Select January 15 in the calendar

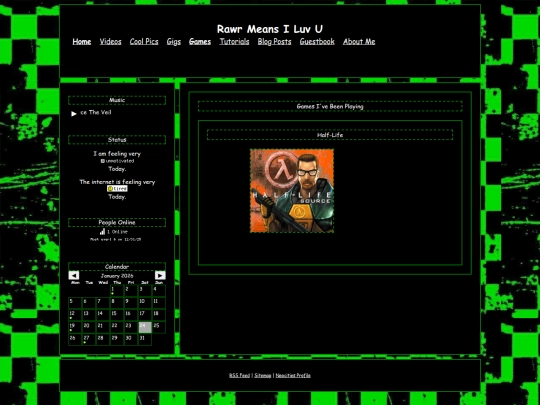(x=117, y=315)
